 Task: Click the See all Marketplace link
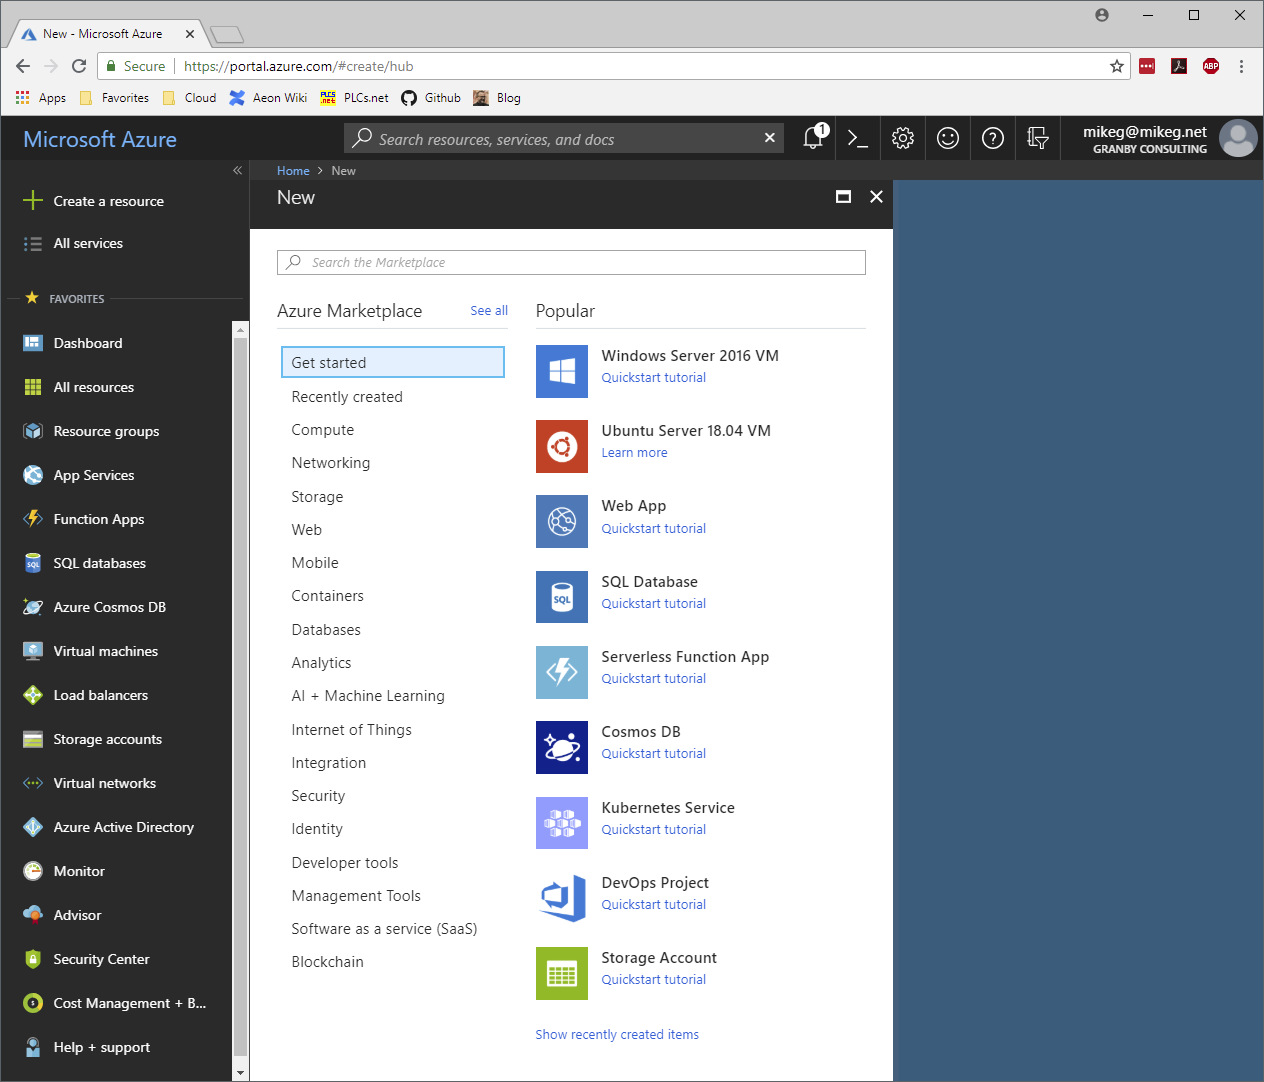click(489, 311)
